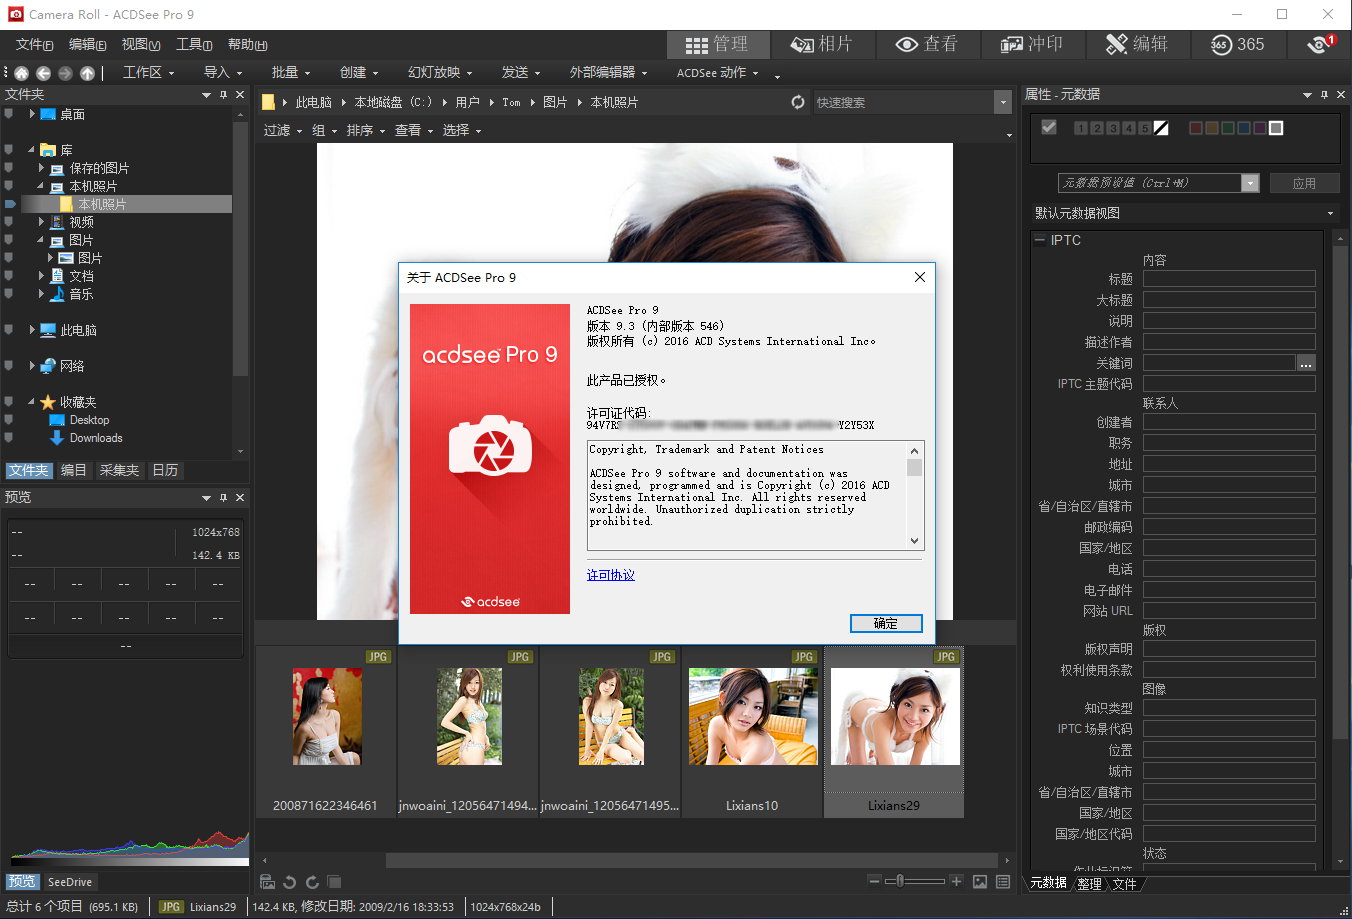Navigate back with the left arrow icon
The width and height of the screenshot is (1352, 919).
pos(44,73)
